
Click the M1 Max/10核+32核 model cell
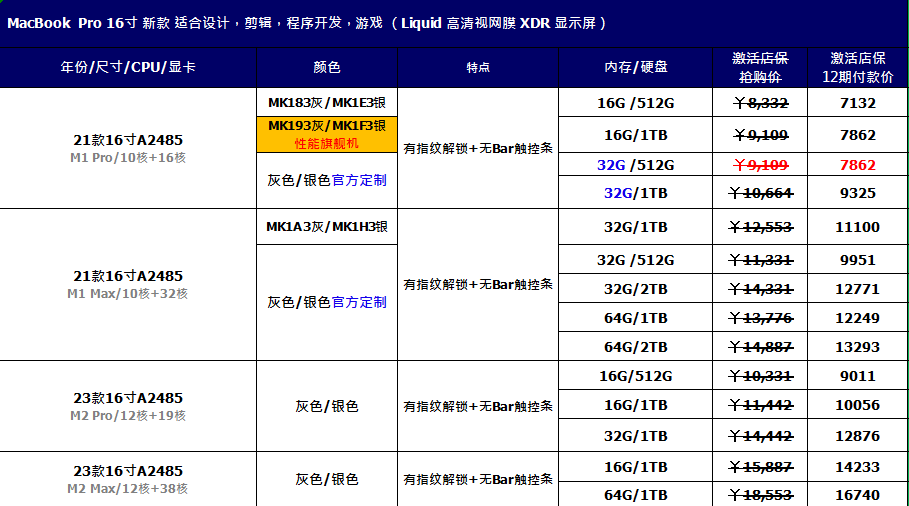pos(128,285)
